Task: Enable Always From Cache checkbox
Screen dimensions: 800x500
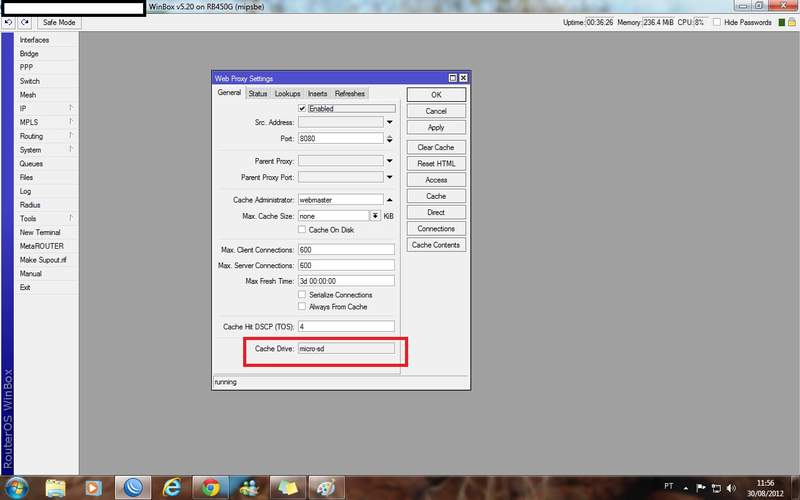Action: pyautogui.click(x=302, y=306)
